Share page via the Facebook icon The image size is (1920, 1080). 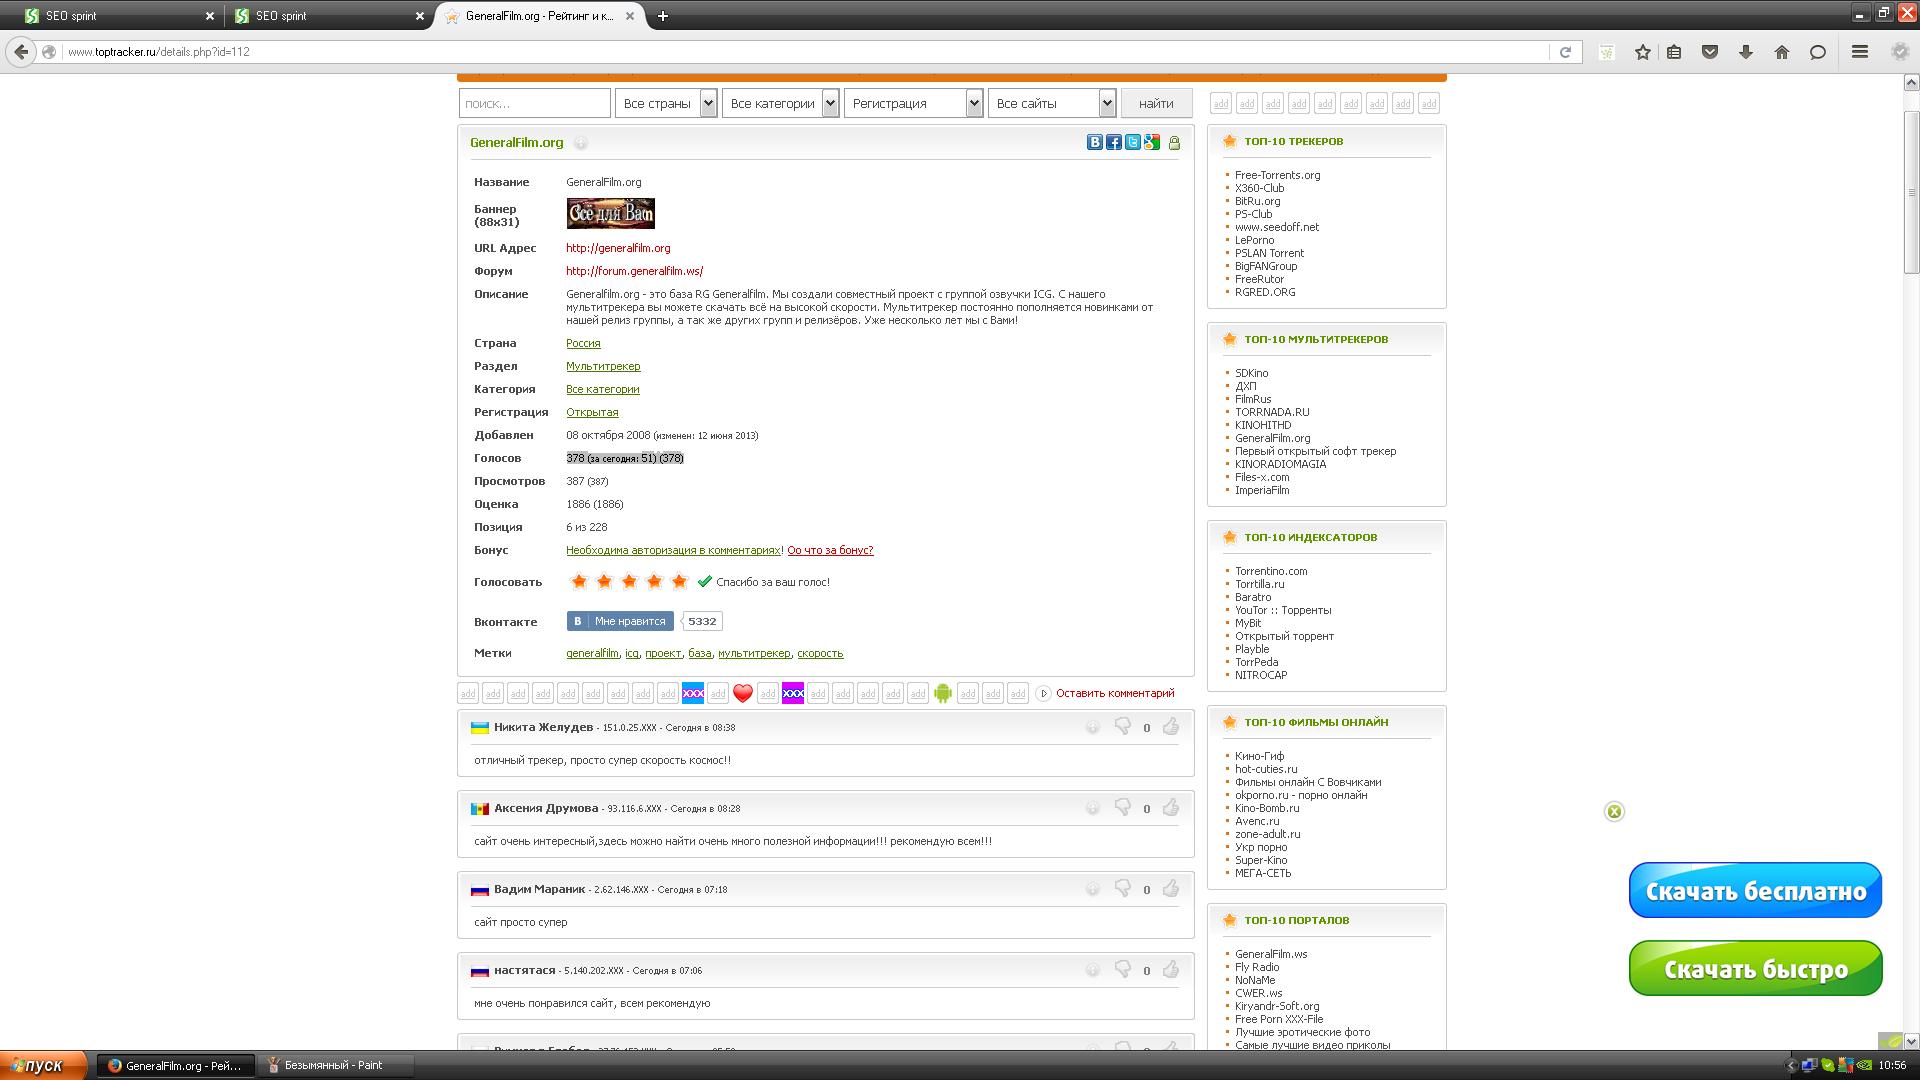1113,143
